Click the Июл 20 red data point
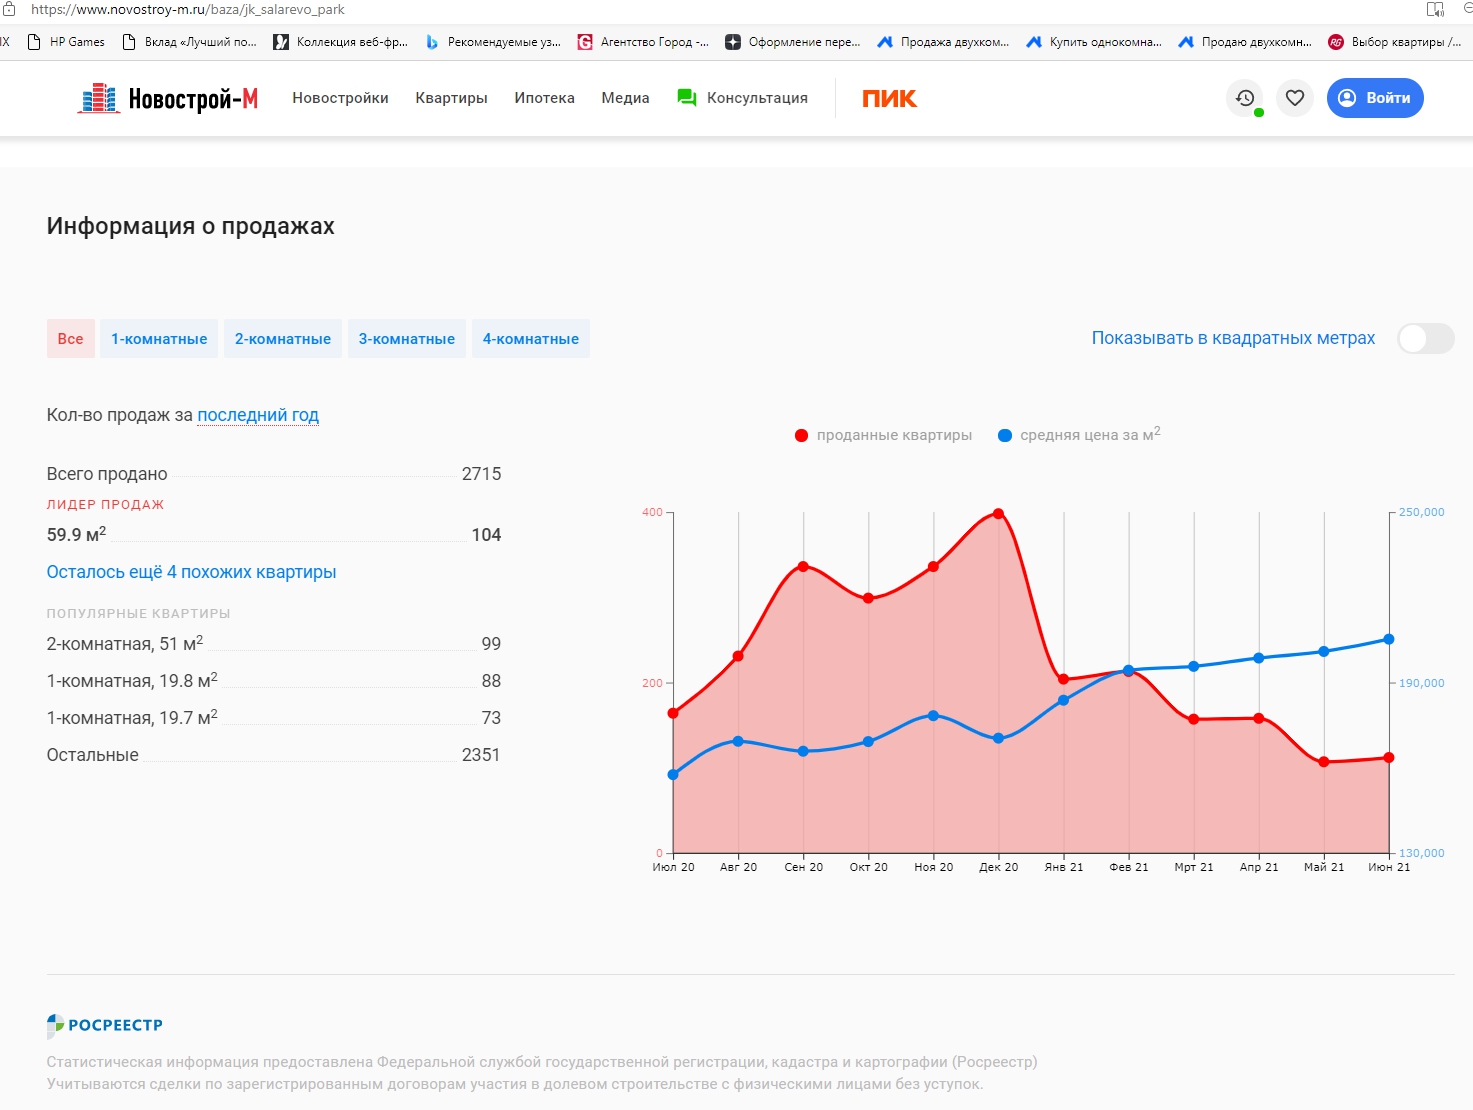 pyautogui.click(x=673, y=713)
